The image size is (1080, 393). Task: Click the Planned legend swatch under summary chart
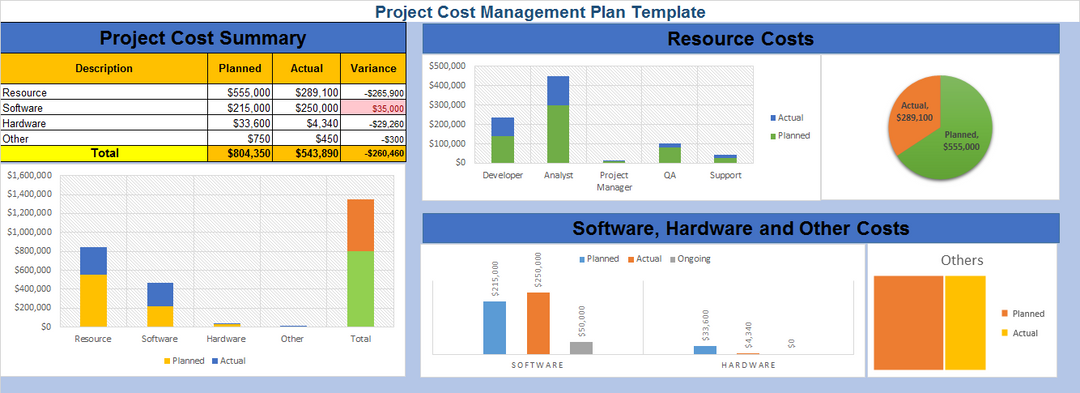click(167, 361)
